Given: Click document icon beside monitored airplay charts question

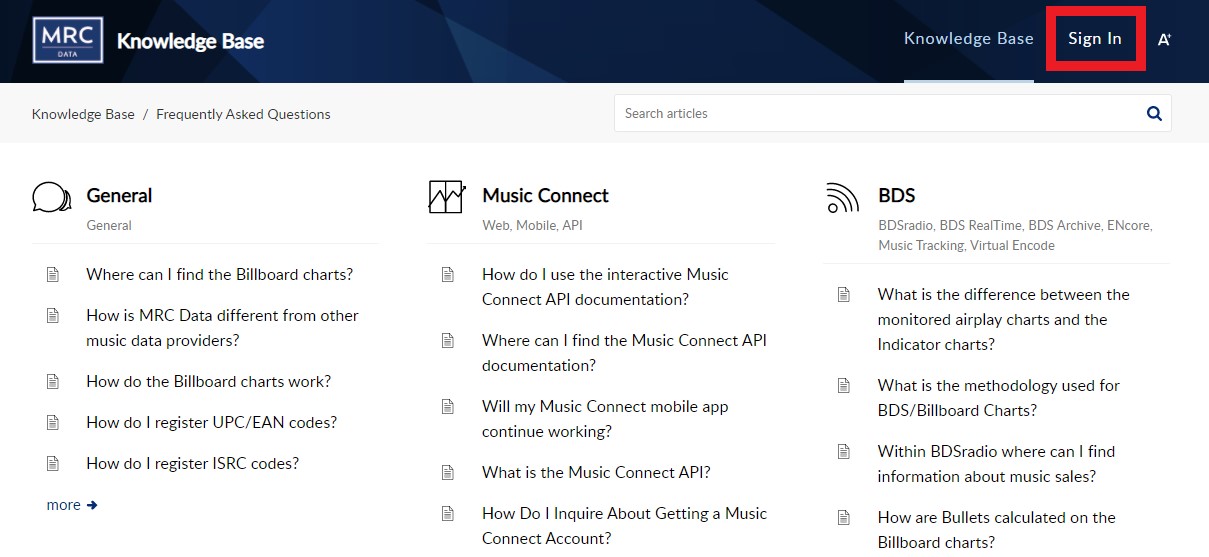Looking at the screenshot, I should (844, 295).
